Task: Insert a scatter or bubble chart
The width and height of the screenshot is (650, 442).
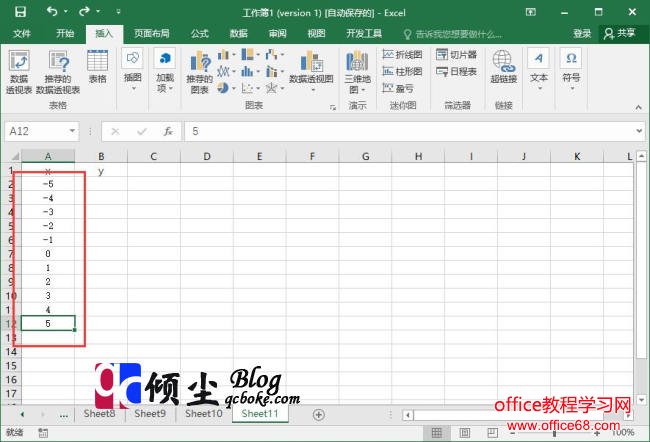Action: tap(250, 88)
